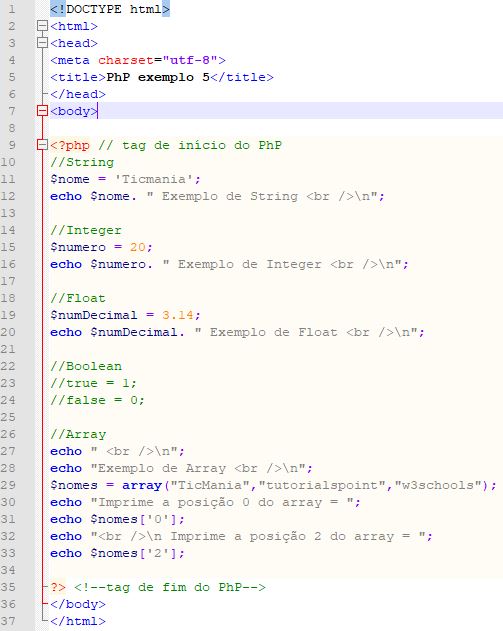Click the closing ?> php tag

tap(58, 587)
